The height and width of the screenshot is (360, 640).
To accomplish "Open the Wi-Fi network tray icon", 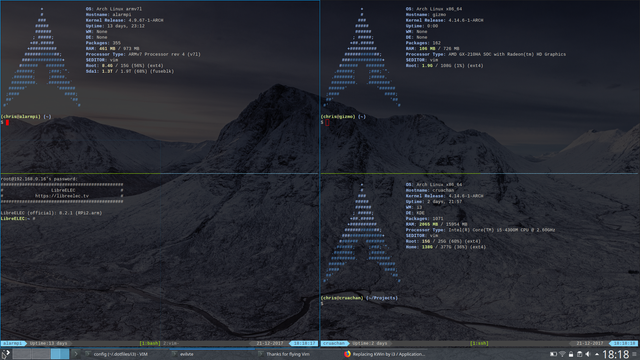I will click(562, 354).
